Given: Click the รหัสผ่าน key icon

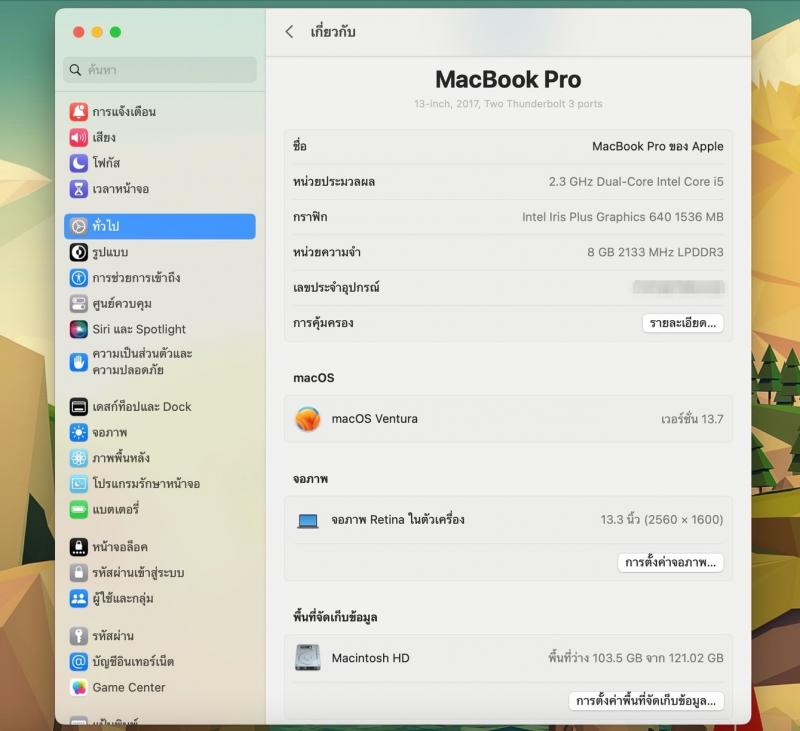Looking at the screenshot, I should pyautogui.click(x=79, y=636).
